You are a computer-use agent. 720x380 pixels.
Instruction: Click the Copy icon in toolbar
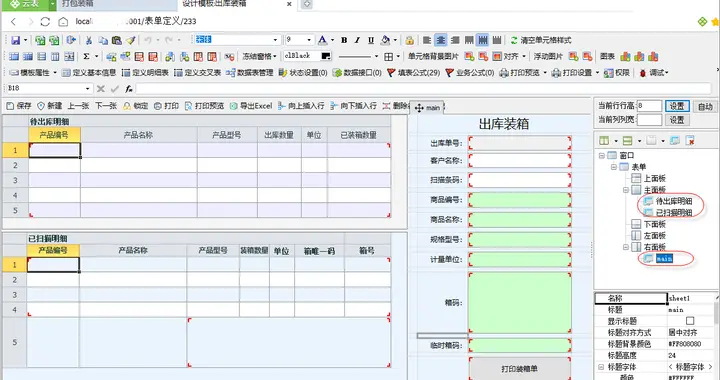[103, 40]
